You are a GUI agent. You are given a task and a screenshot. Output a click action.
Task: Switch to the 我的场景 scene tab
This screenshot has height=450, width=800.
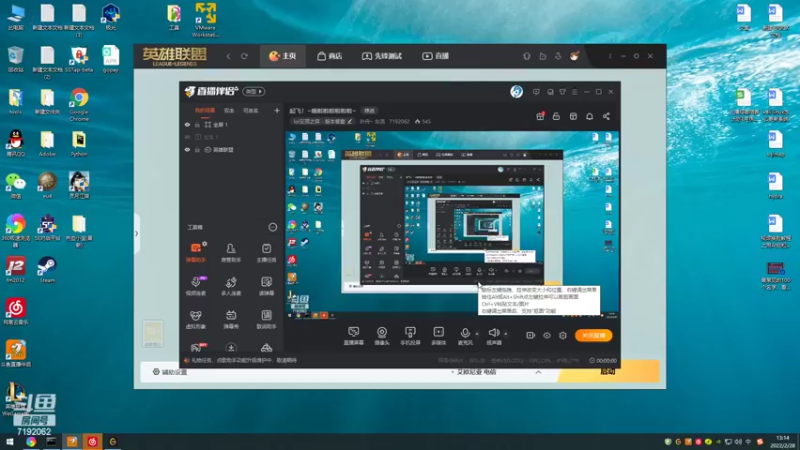pyautogui.click(x=205, y=110)
